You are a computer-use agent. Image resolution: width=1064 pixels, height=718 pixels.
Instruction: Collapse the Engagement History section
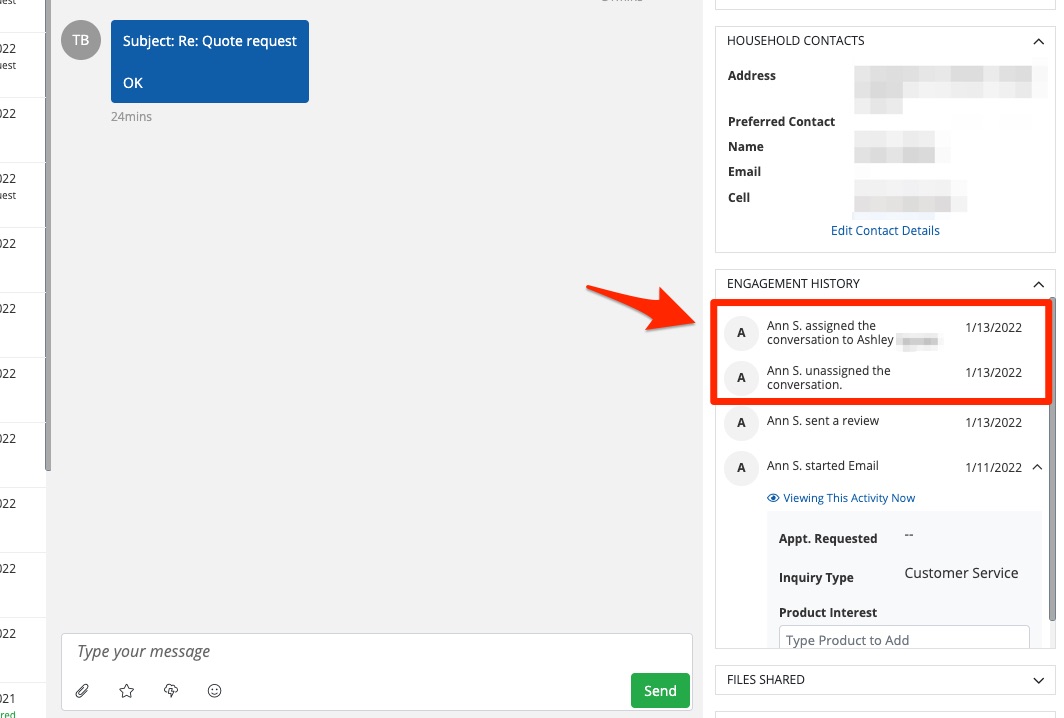1038,284
